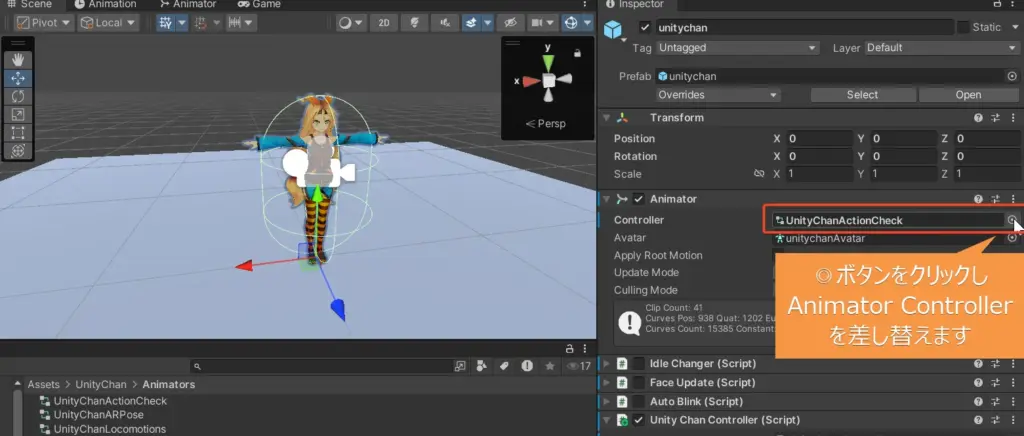Open the Tag dropdown showing Untagged
1024x436 pixels.
pyautogui.click(x=737, y=48)
